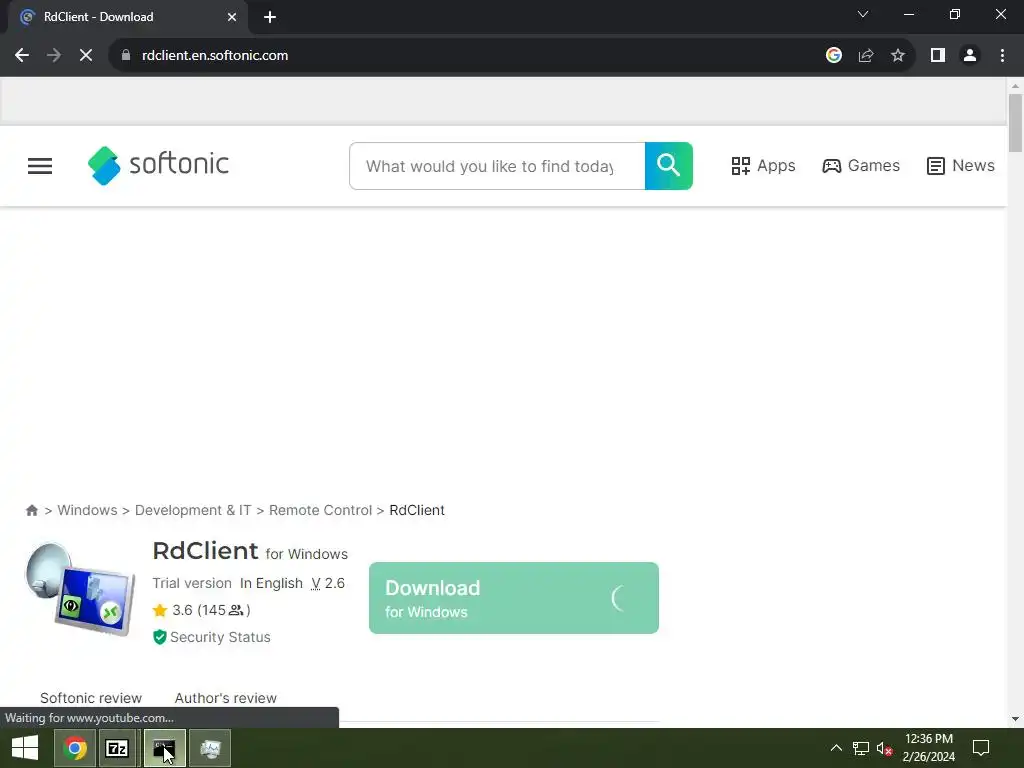1024x768 pixels.
Task: Select the RdClient - Download tab
Action: (128, 17)
